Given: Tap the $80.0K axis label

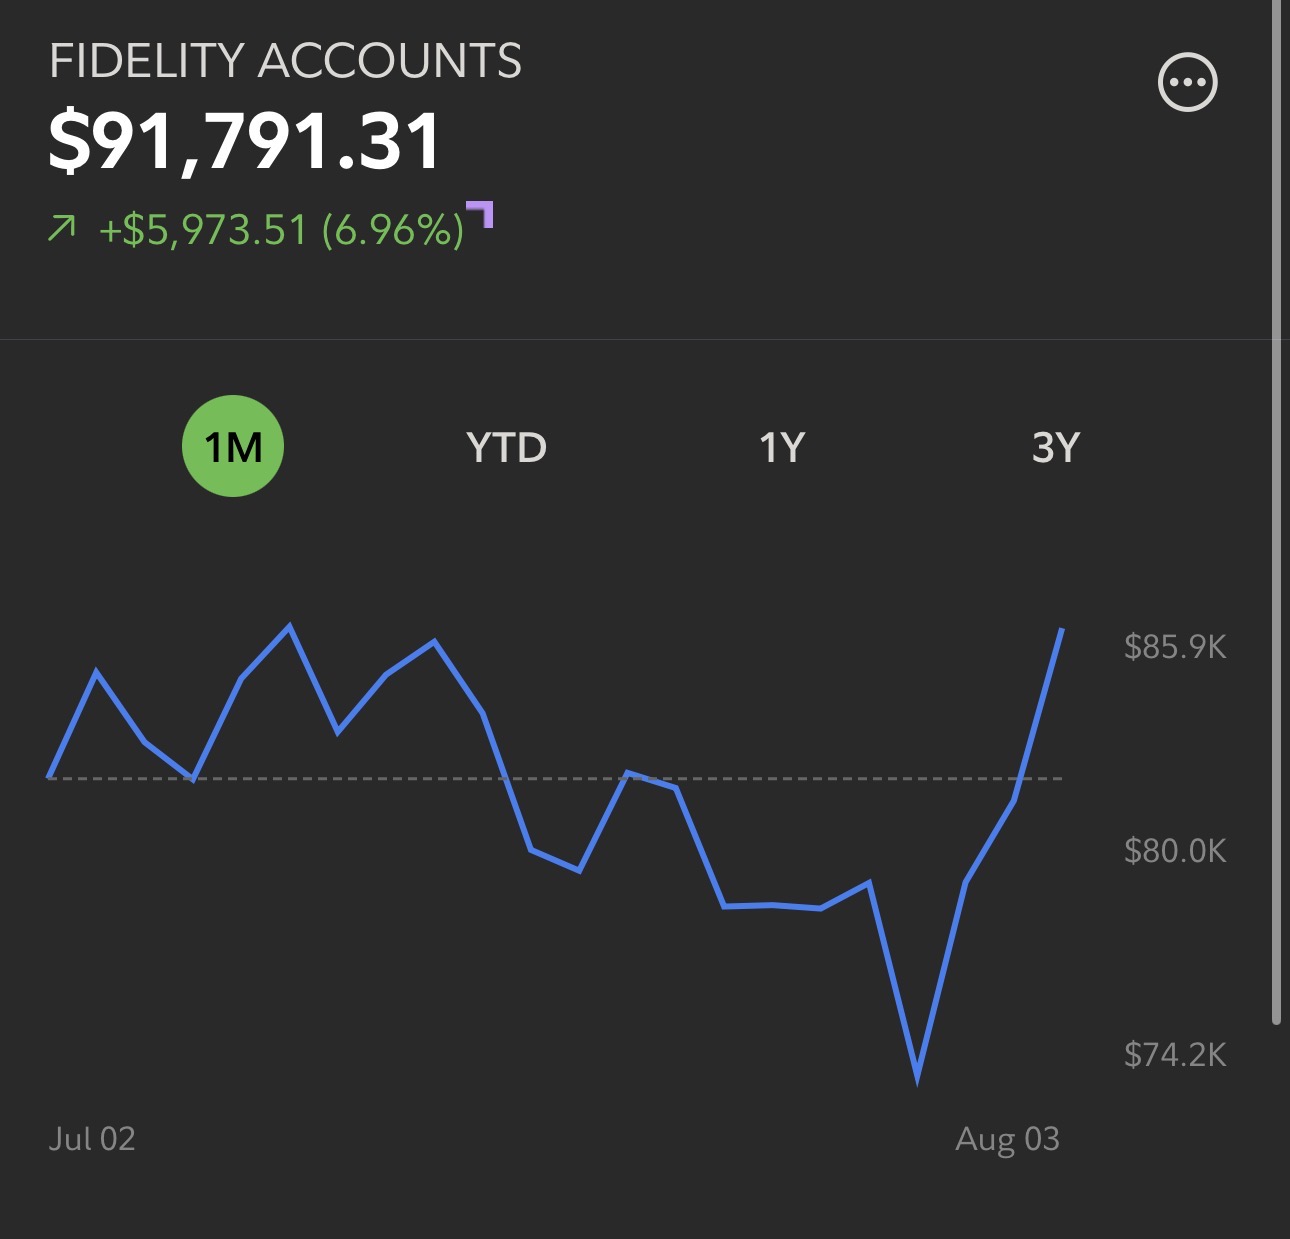Looking at the screenshot, I should coord(1175,851).
